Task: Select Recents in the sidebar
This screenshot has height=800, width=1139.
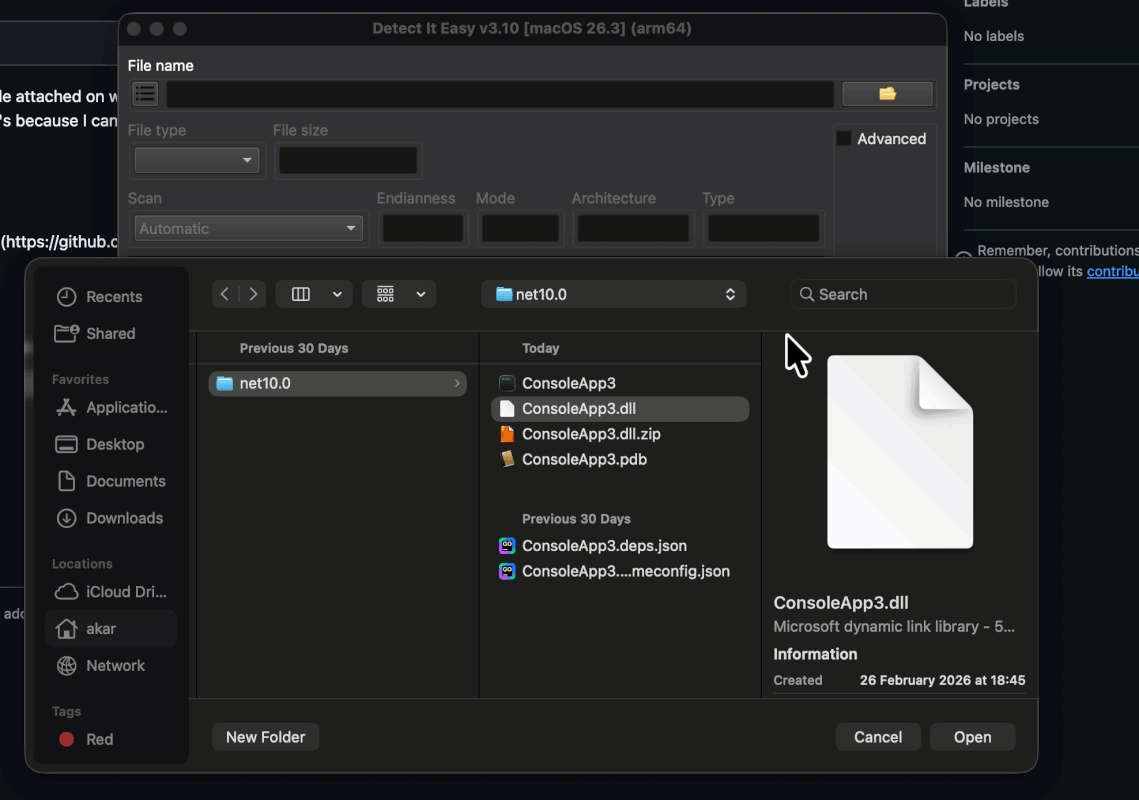Action: (x=111, y=296)
